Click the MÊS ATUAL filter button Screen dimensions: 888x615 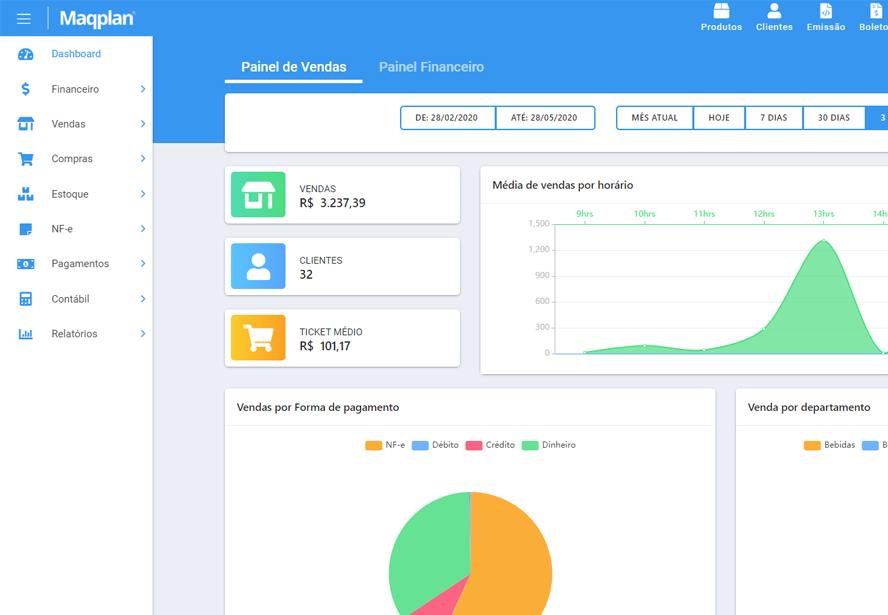pyautogui.click(x=654, y=118)
